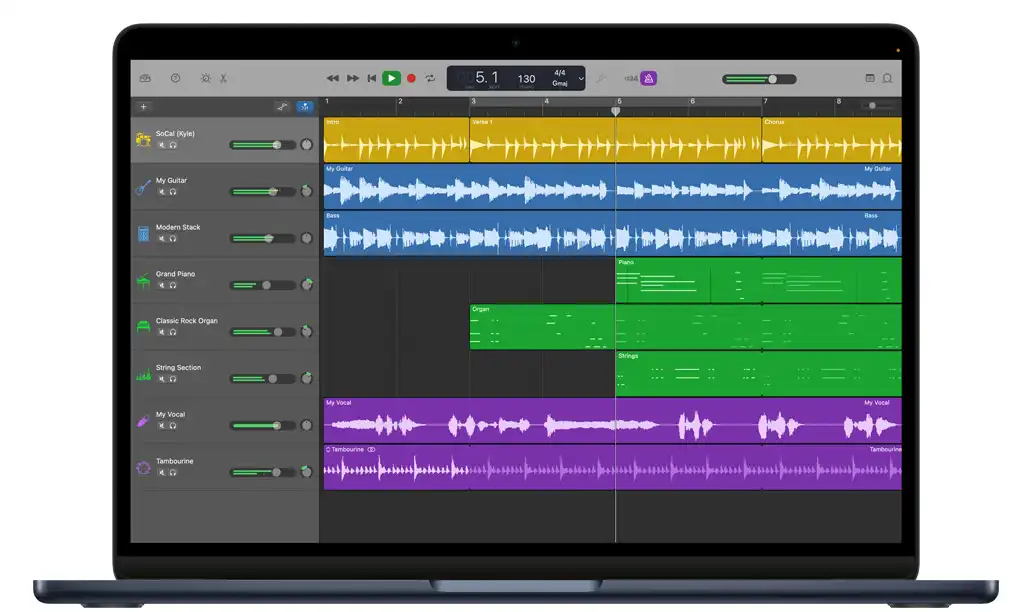
Task: Select the String Section track icon
Action: coord(143,374)
